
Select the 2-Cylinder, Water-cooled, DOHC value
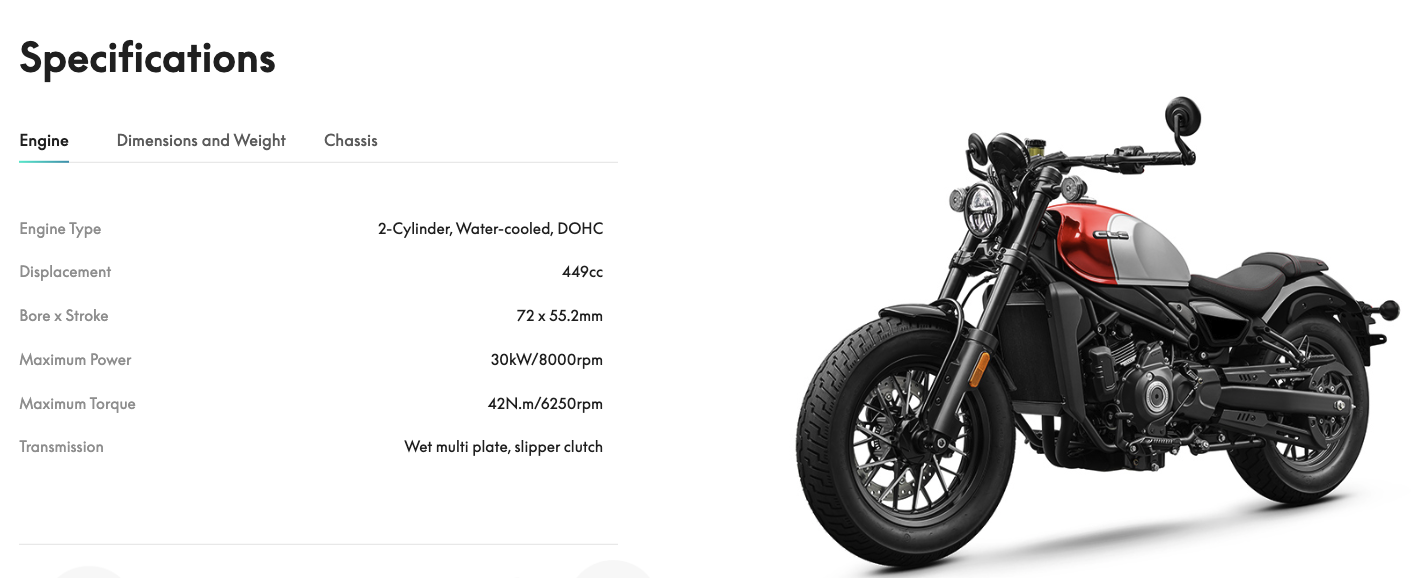490,229
